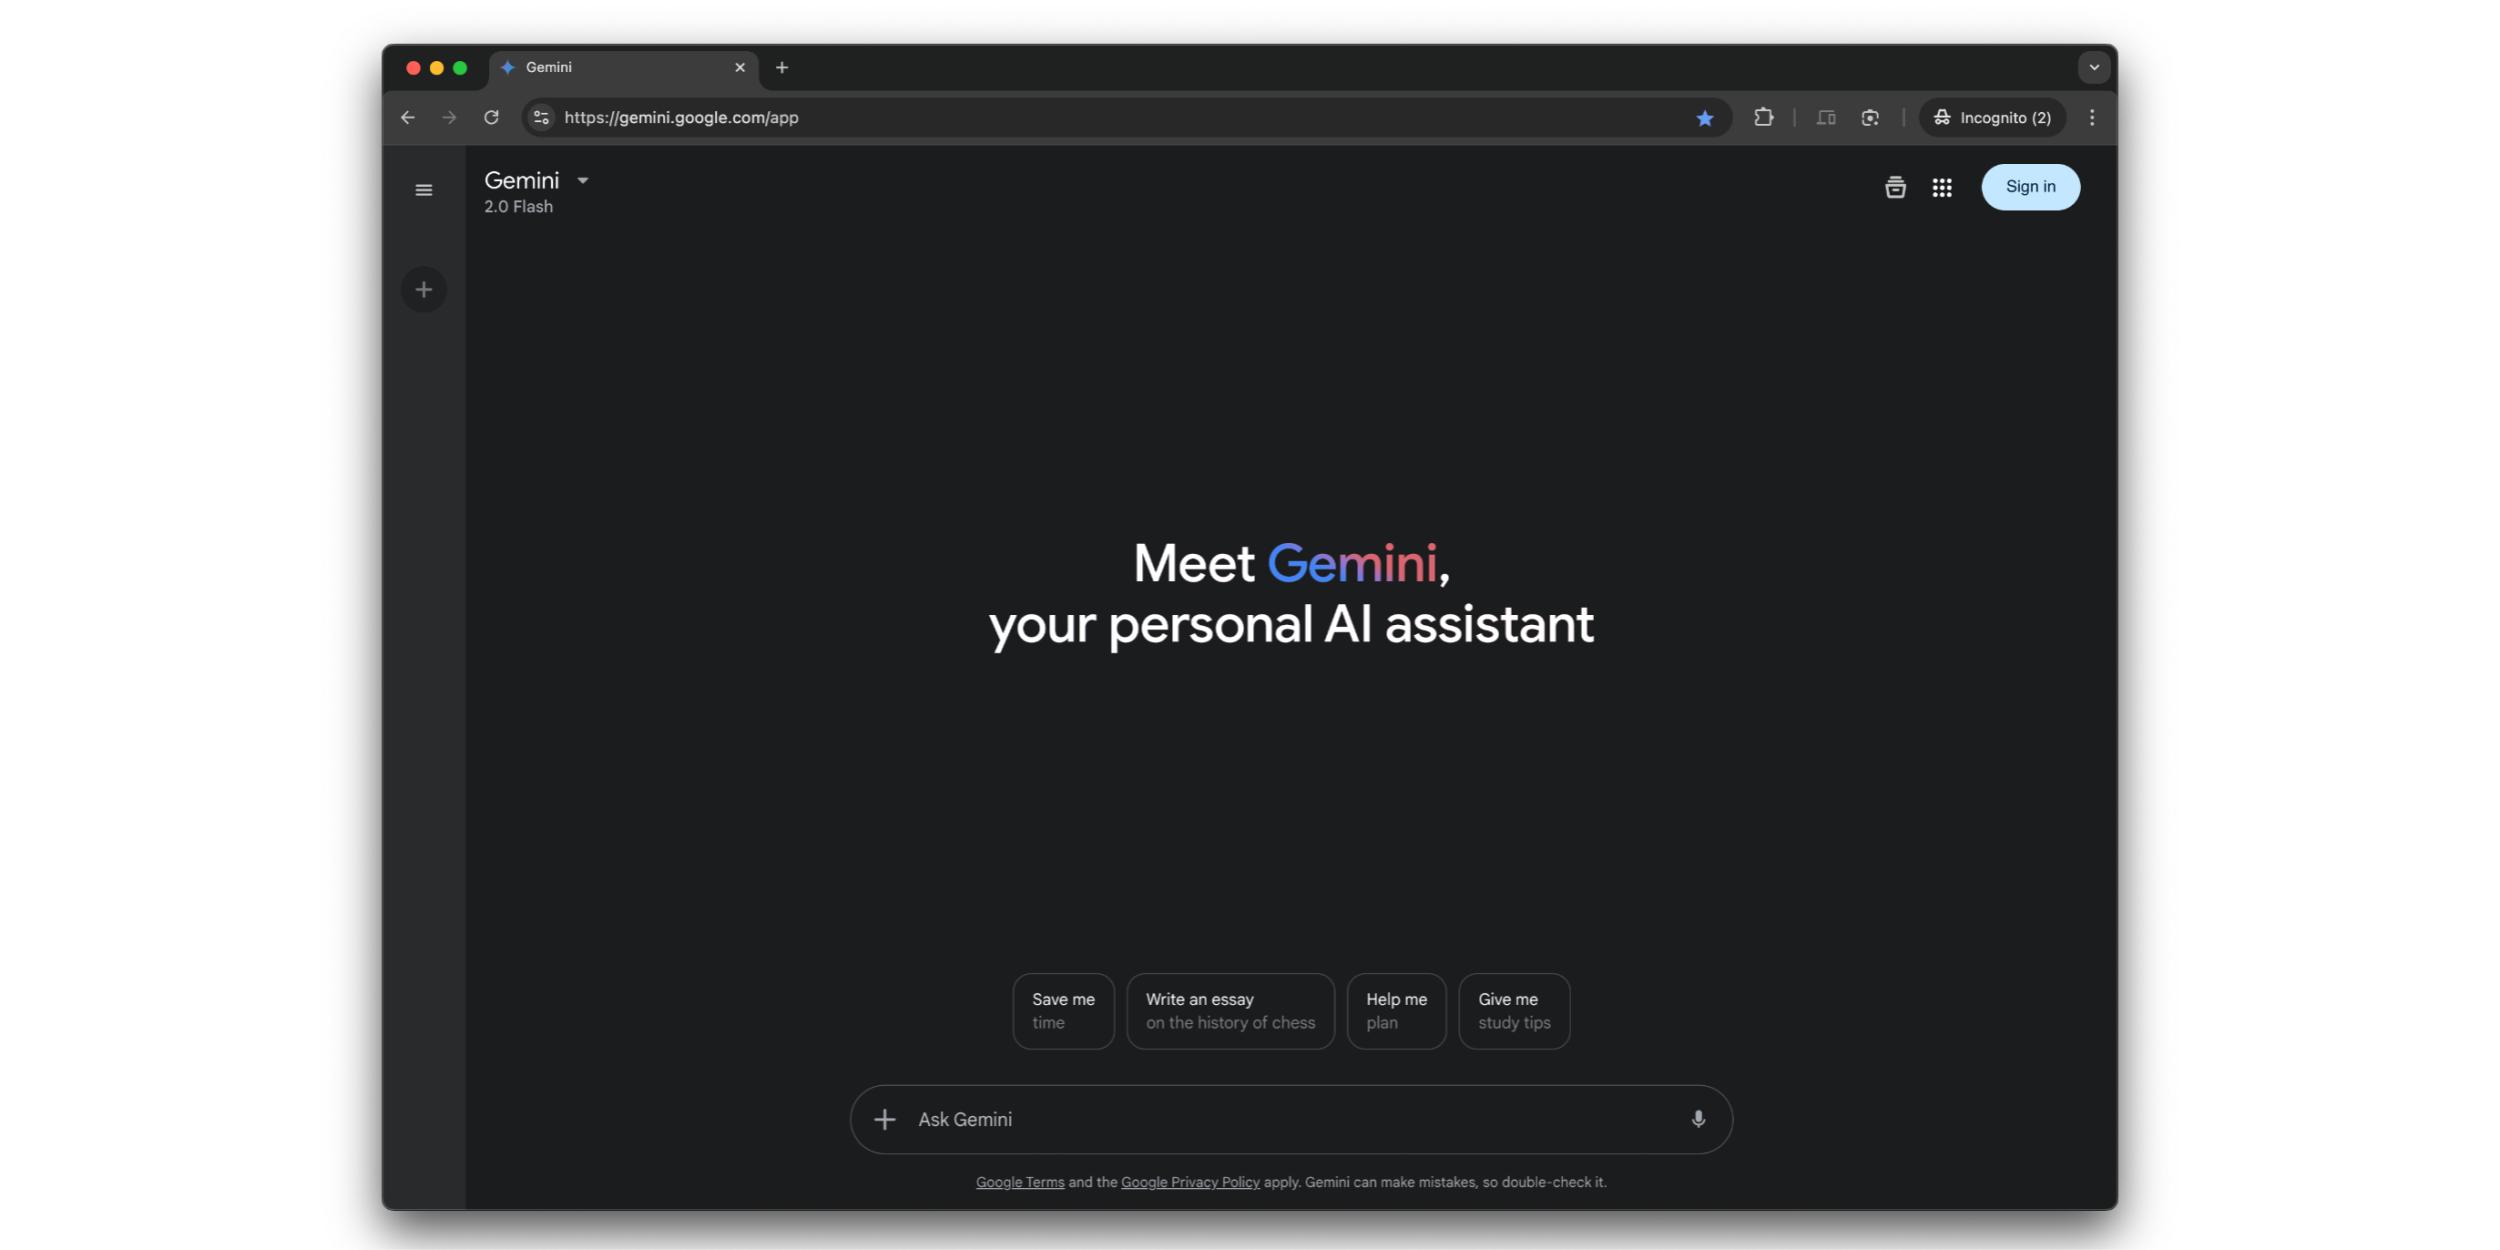The height and width of the screenshot is (1250, 2500).
Task: Open the Google apps grid icon
Action: click(x=1942, y=187)
